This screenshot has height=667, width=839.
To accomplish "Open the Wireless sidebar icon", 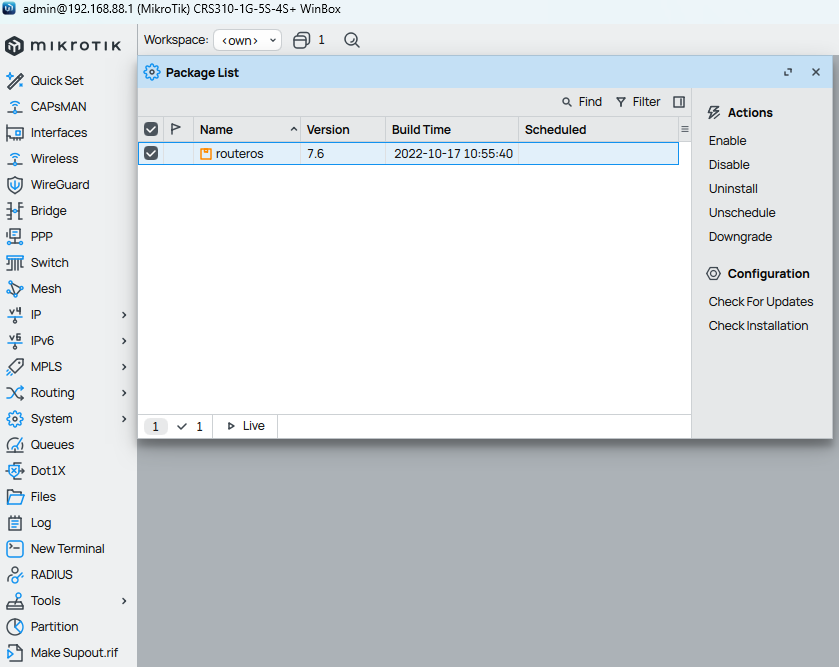I will (x=14, y=159).
